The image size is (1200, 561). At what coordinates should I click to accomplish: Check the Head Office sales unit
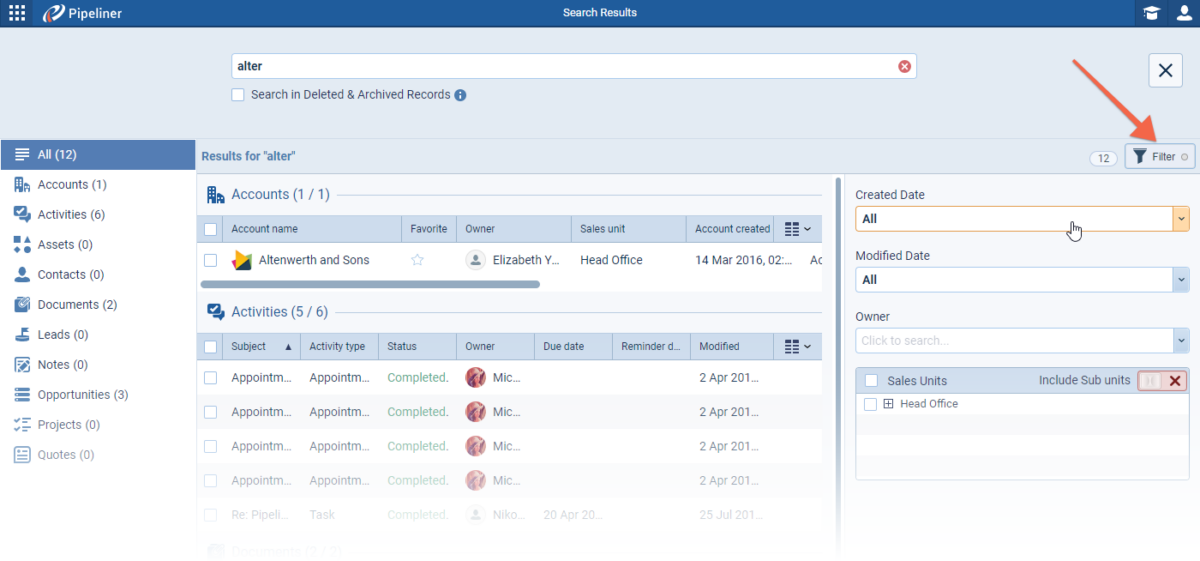pos(870,404)
